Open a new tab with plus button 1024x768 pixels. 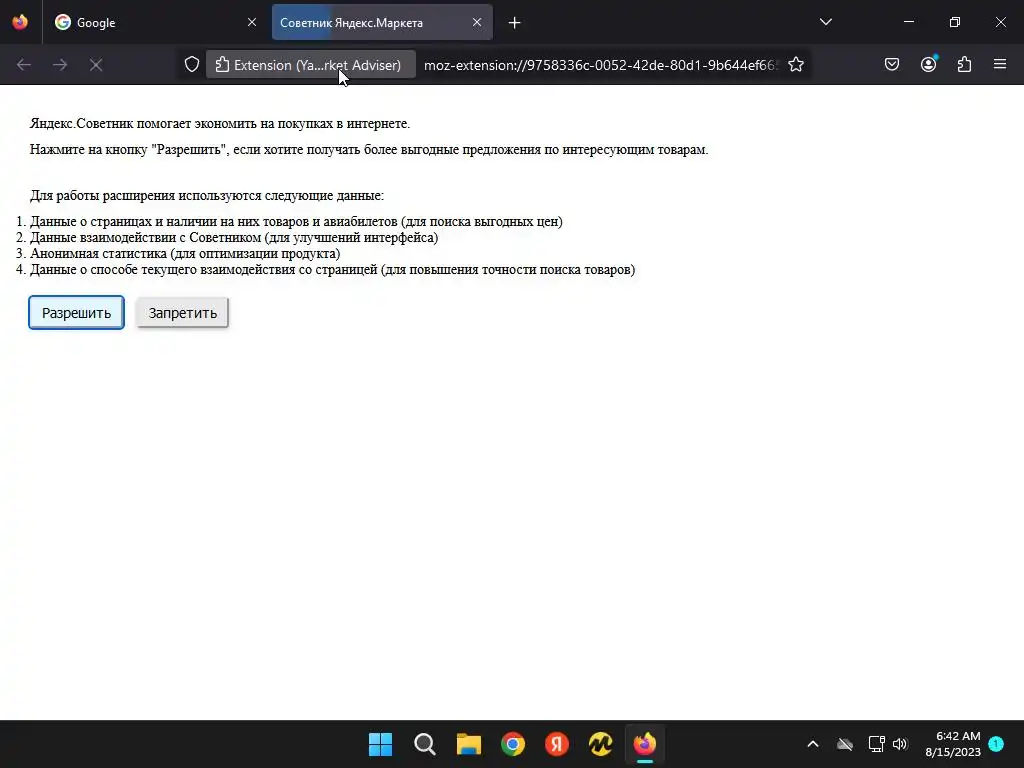pos(515,23)
